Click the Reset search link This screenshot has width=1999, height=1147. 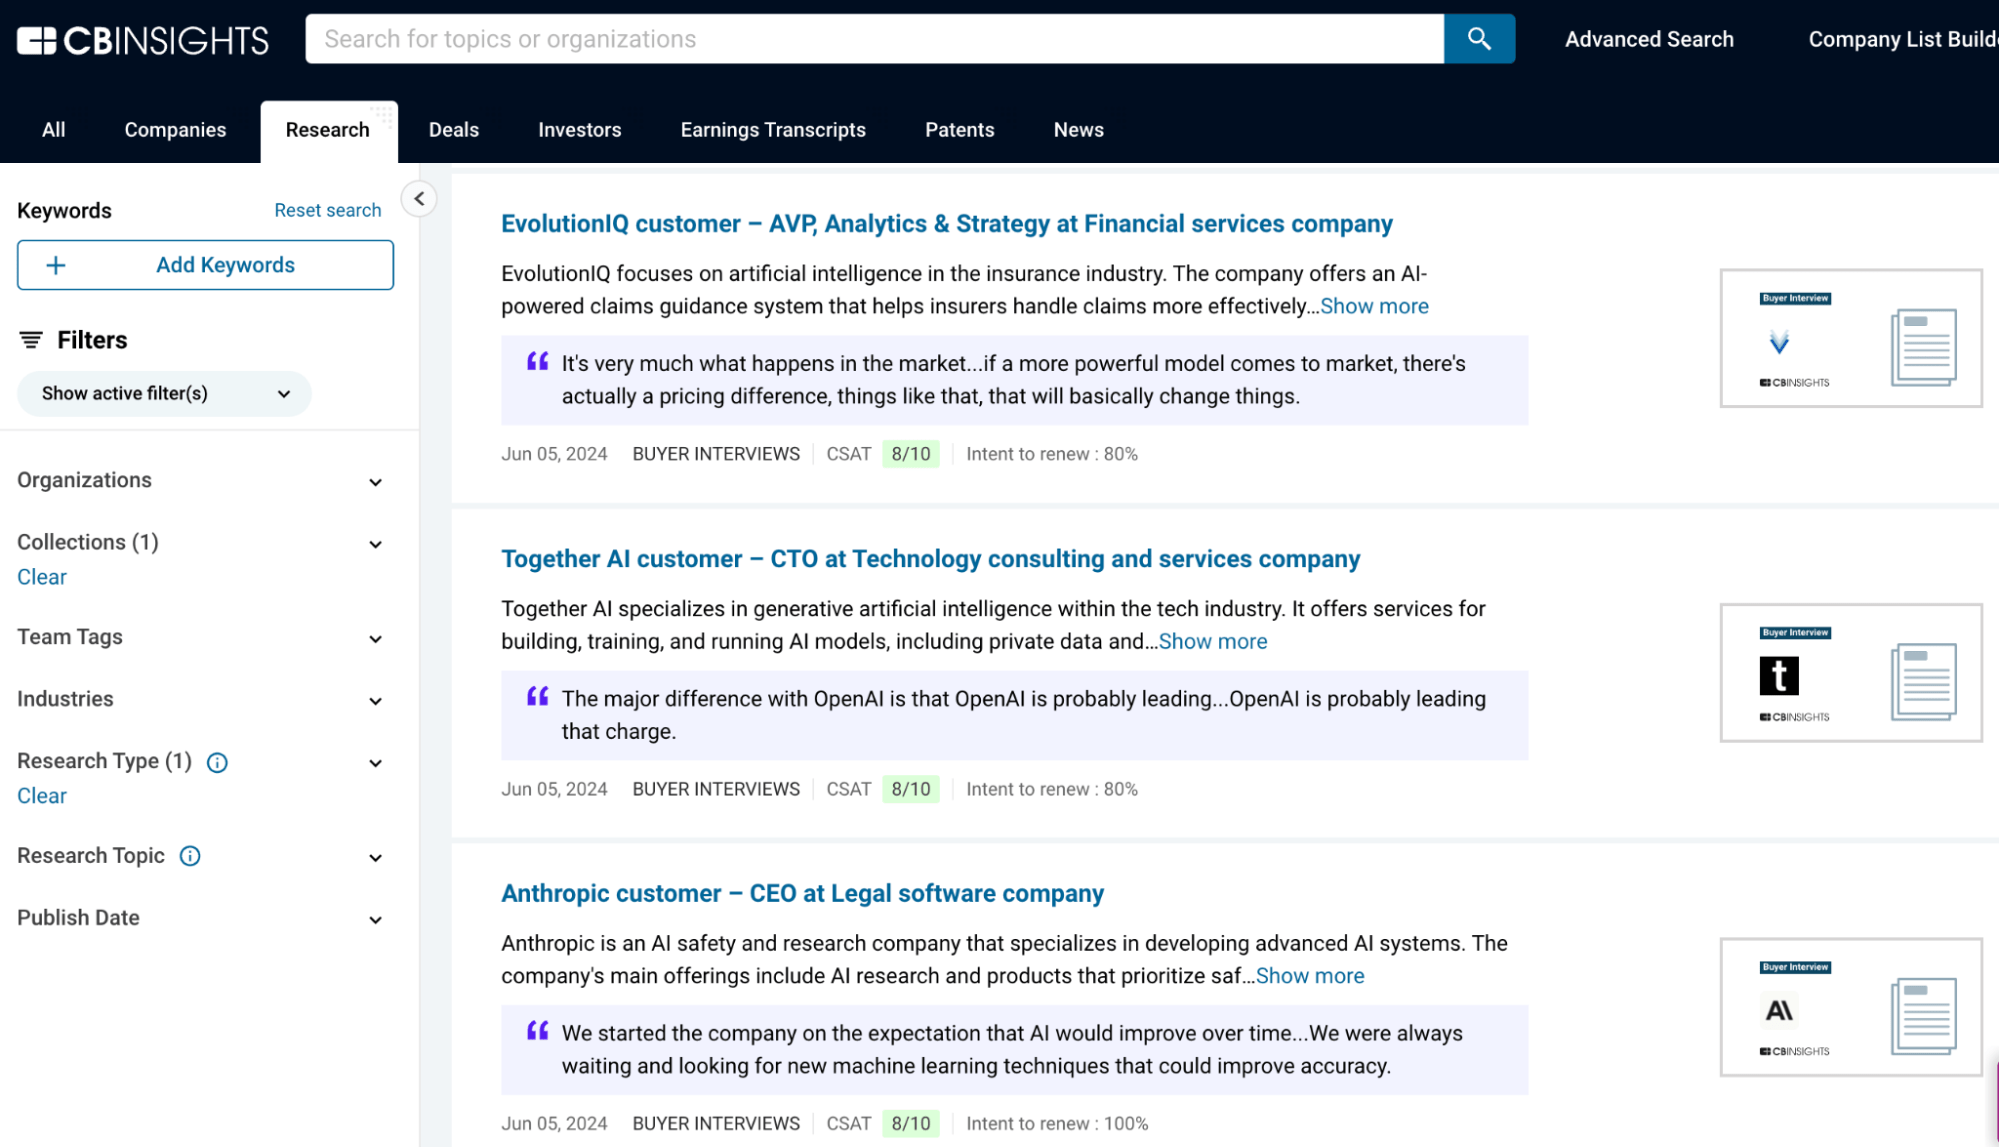coord(328,210)
